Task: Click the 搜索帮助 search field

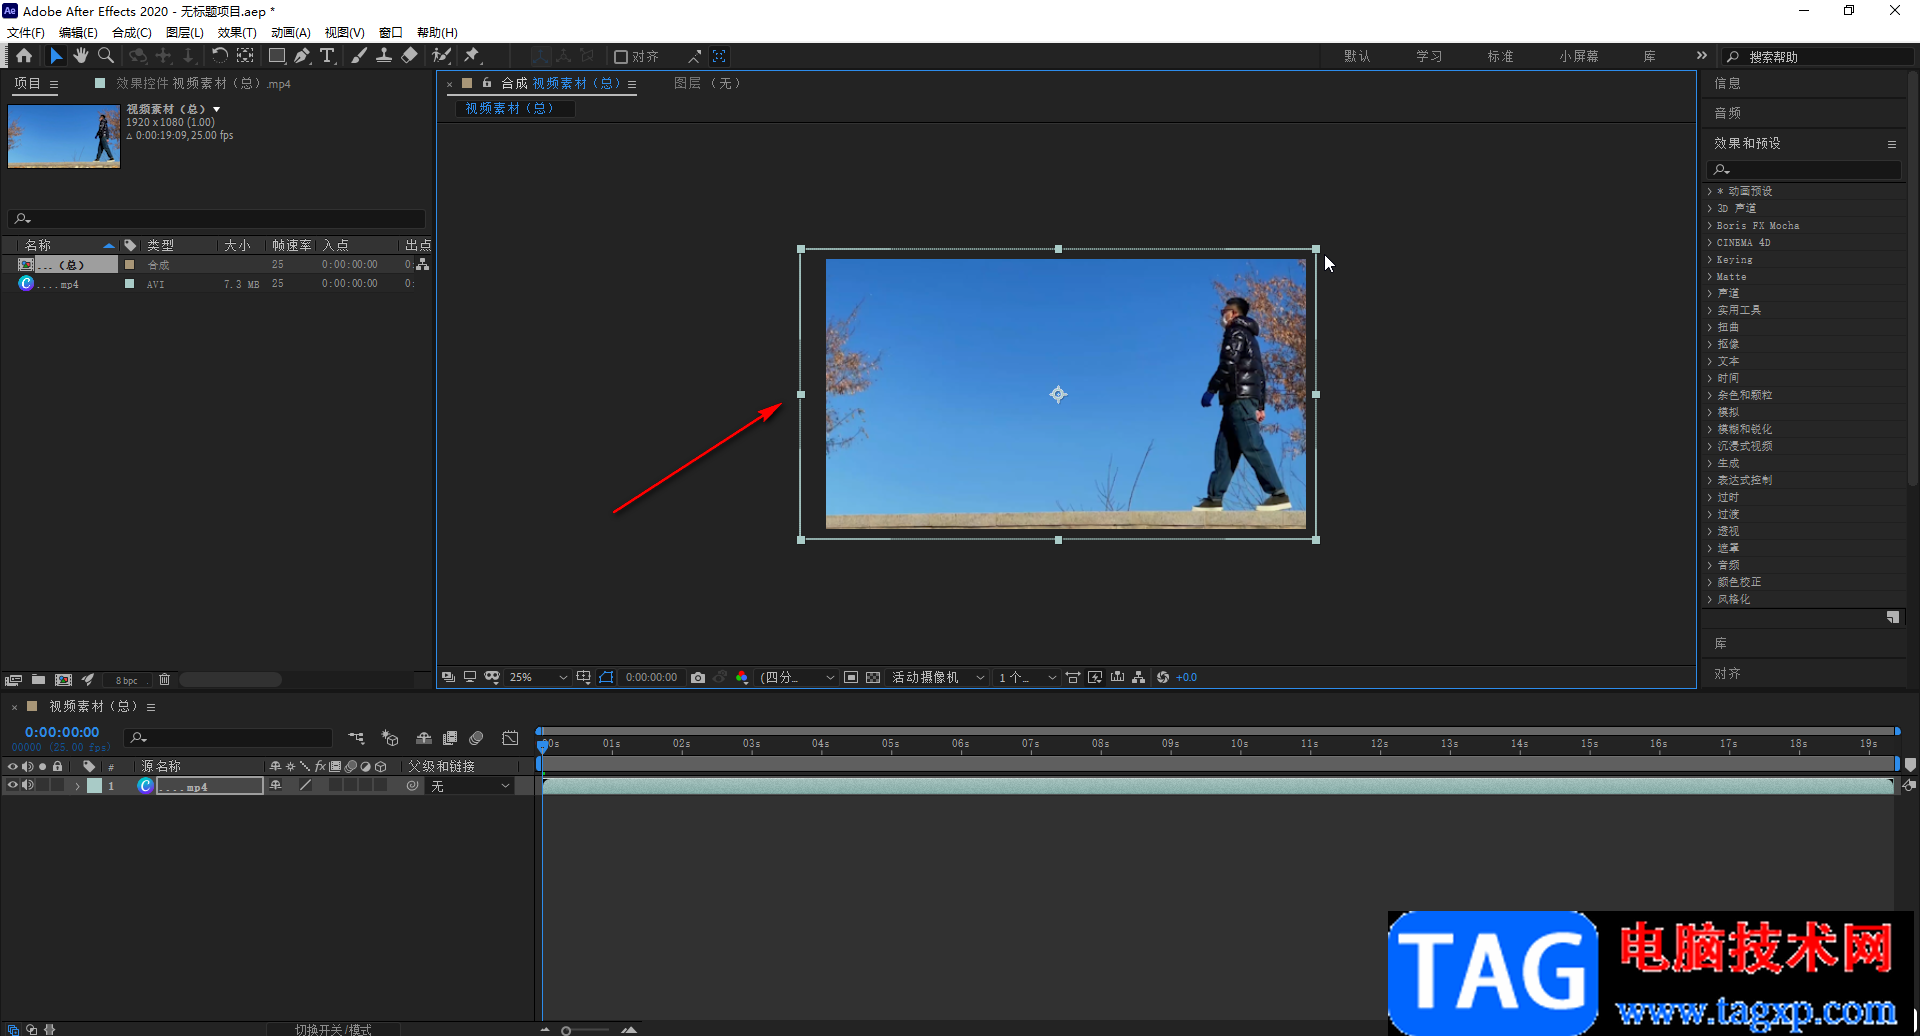Action: tap(1818, 57)
